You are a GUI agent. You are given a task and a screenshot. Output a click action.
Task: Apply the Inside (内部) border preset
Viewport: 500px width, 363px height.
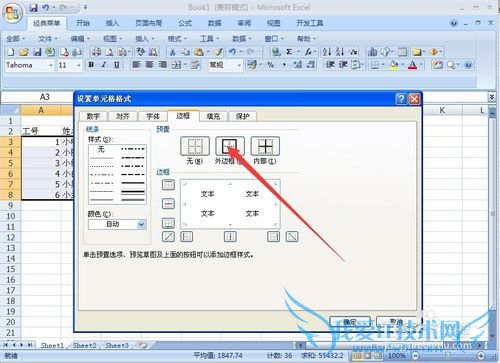tap(265, 146)
